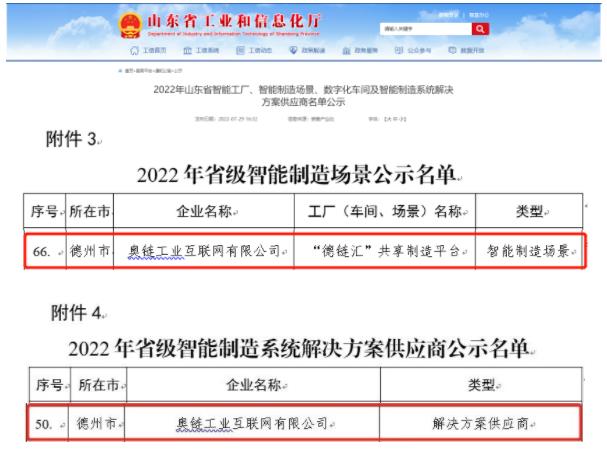The height and width of the screenshot is (451, 607).
Task: Open the 数据开放 navigation item
Action: (472, 50)
